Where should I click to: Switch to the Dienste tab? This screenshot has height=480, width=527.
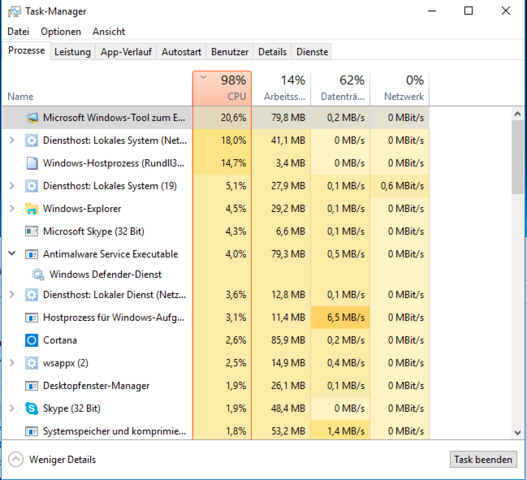(312, 52)
